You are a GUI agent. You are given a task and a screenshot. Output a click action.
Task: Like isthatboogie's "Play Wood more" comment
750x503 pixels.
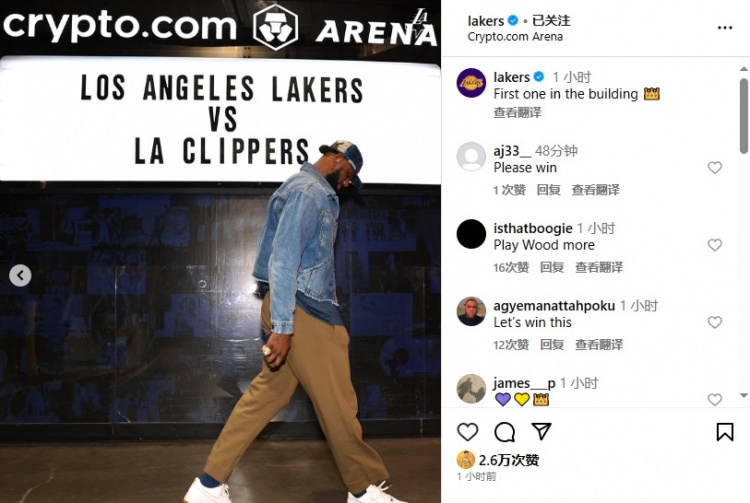click(x=715, y=245)
